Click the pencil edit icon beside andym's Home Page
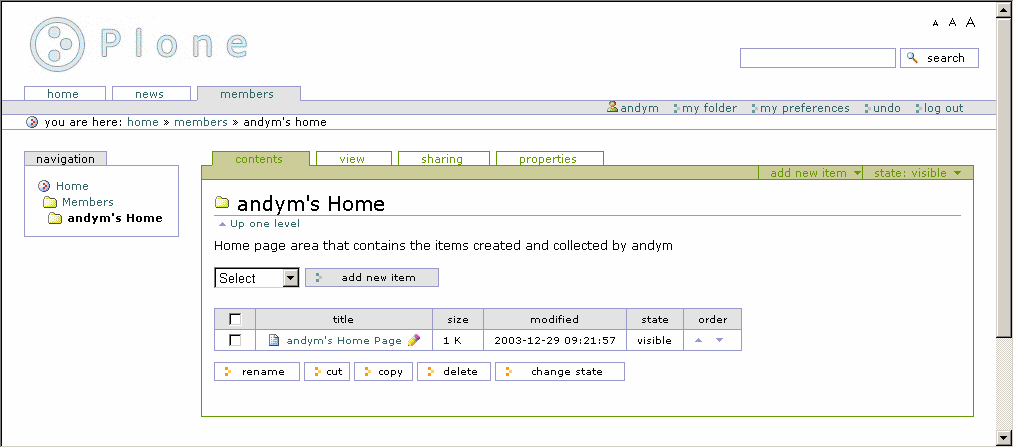Image resolution: width=1014 pixels, height=448 pixels. coord(413,340)
